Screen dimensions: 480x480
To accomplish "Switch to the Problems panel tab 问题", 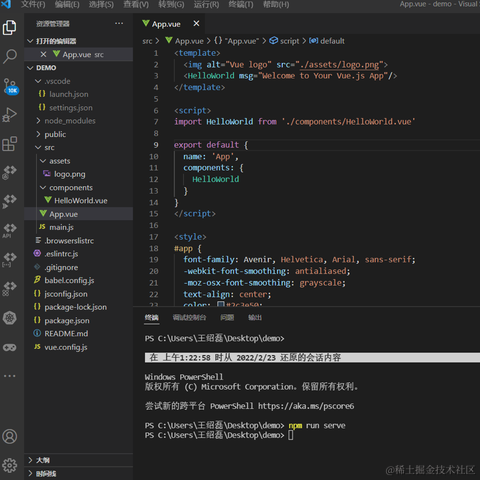I will click(x=227, y=318).
